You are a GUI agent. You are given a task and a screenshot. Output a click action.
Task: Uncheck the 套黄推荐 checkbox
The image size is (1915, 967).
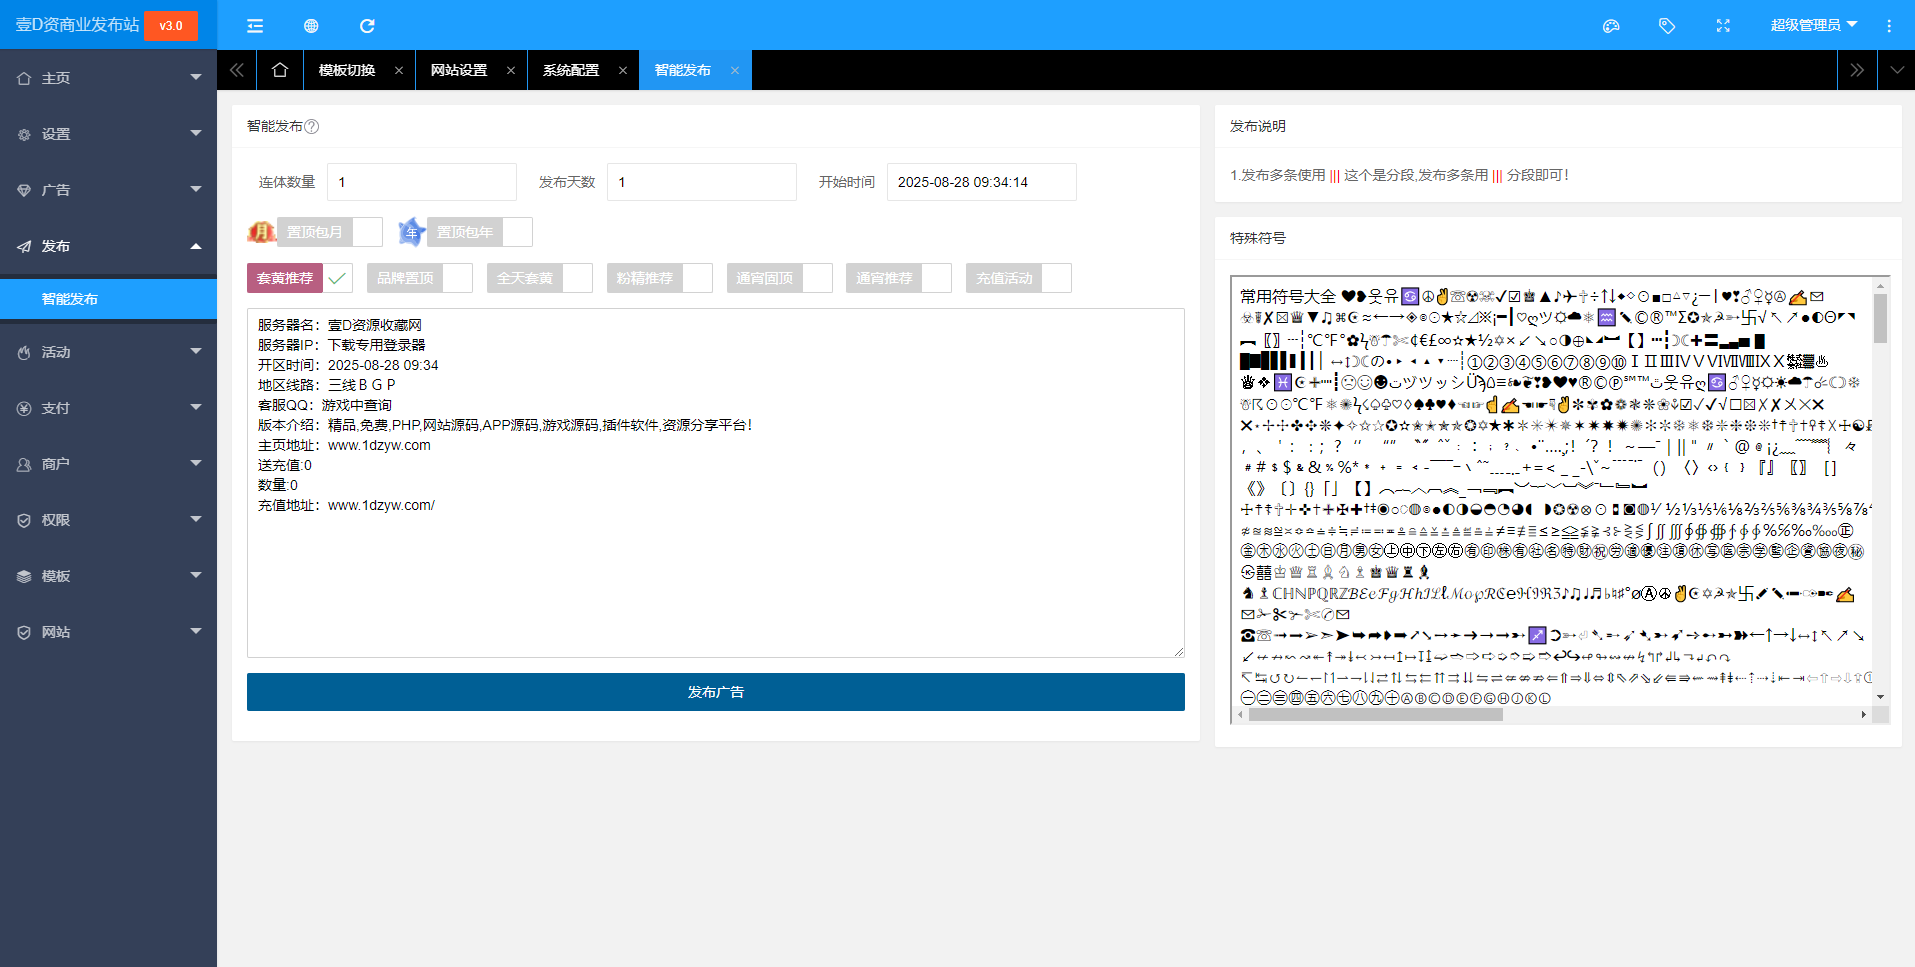[x=338, y=277]
